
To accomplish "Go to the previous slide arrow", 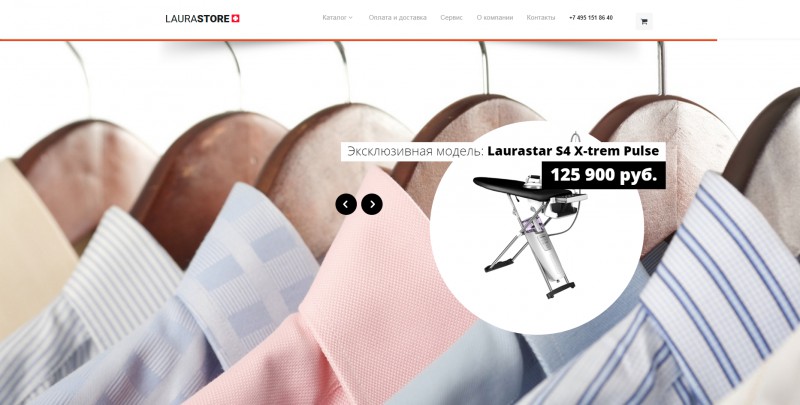I will [346, 205].
